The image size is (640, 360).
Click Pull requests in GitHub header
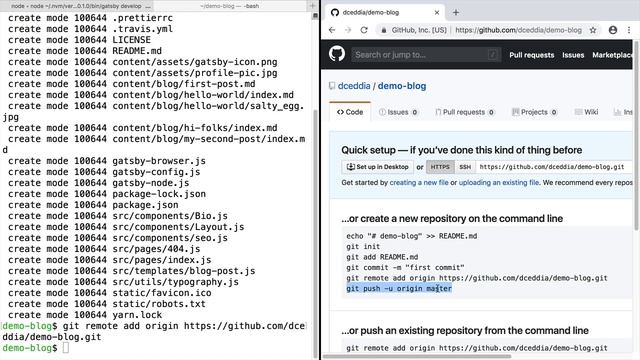[531, 55]
